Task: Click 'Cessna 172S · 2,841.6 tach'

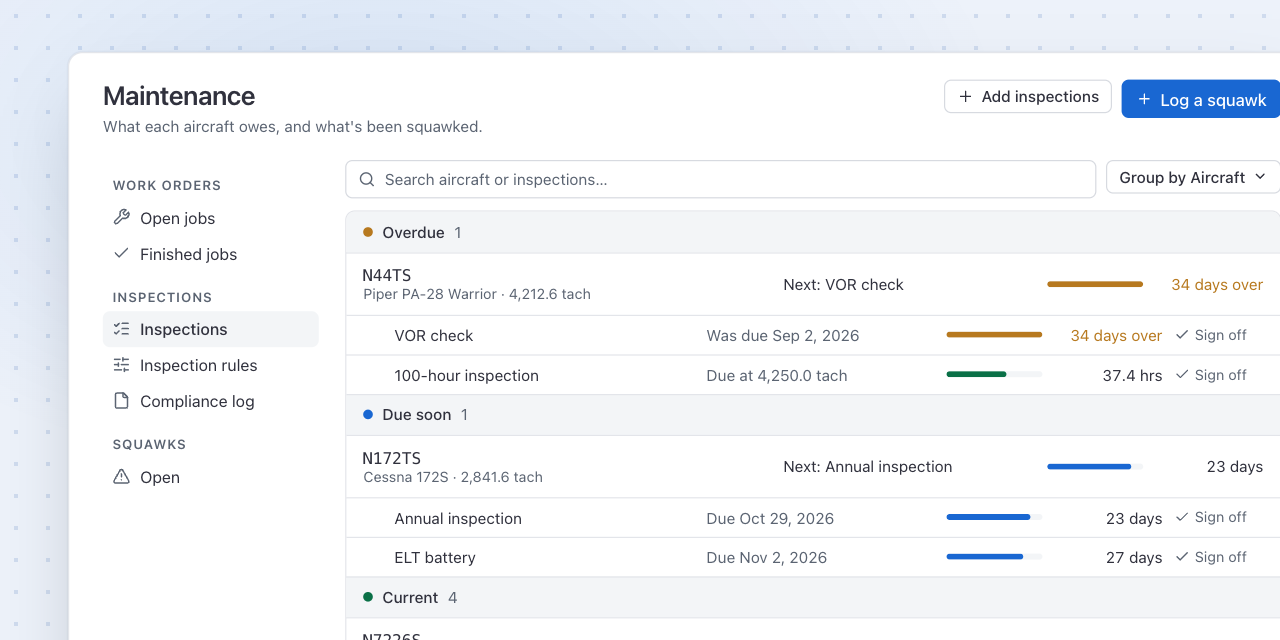Action: [x=453, y=477]
